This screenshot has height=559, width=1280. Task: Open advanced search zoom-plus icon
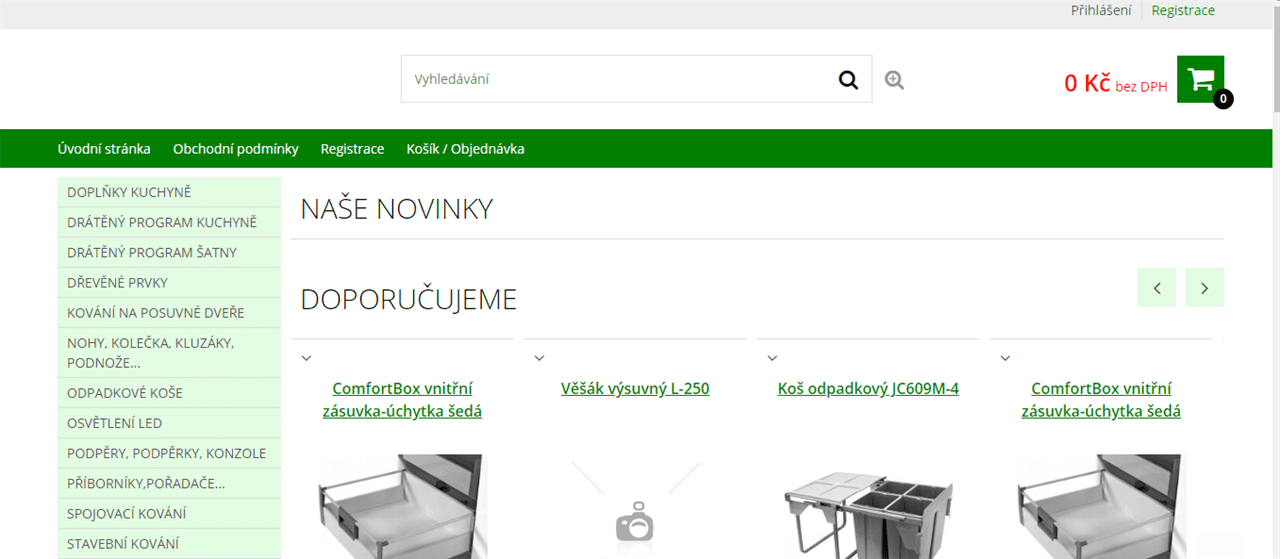[x=894, y=80]
